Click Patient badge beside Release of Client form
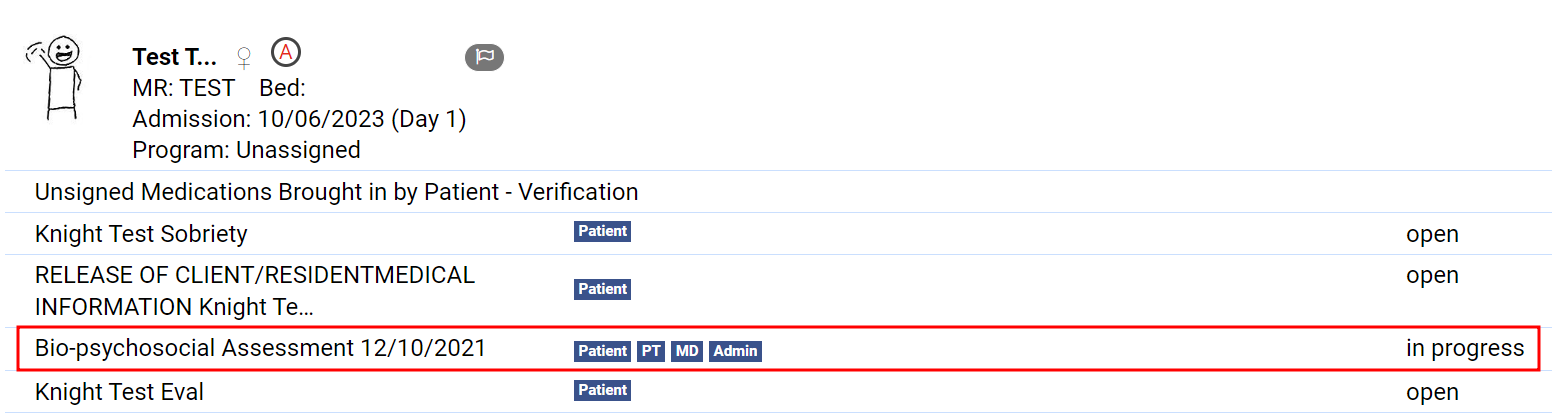This screenshot has height=415, width=1553. (x=602, y=289)
